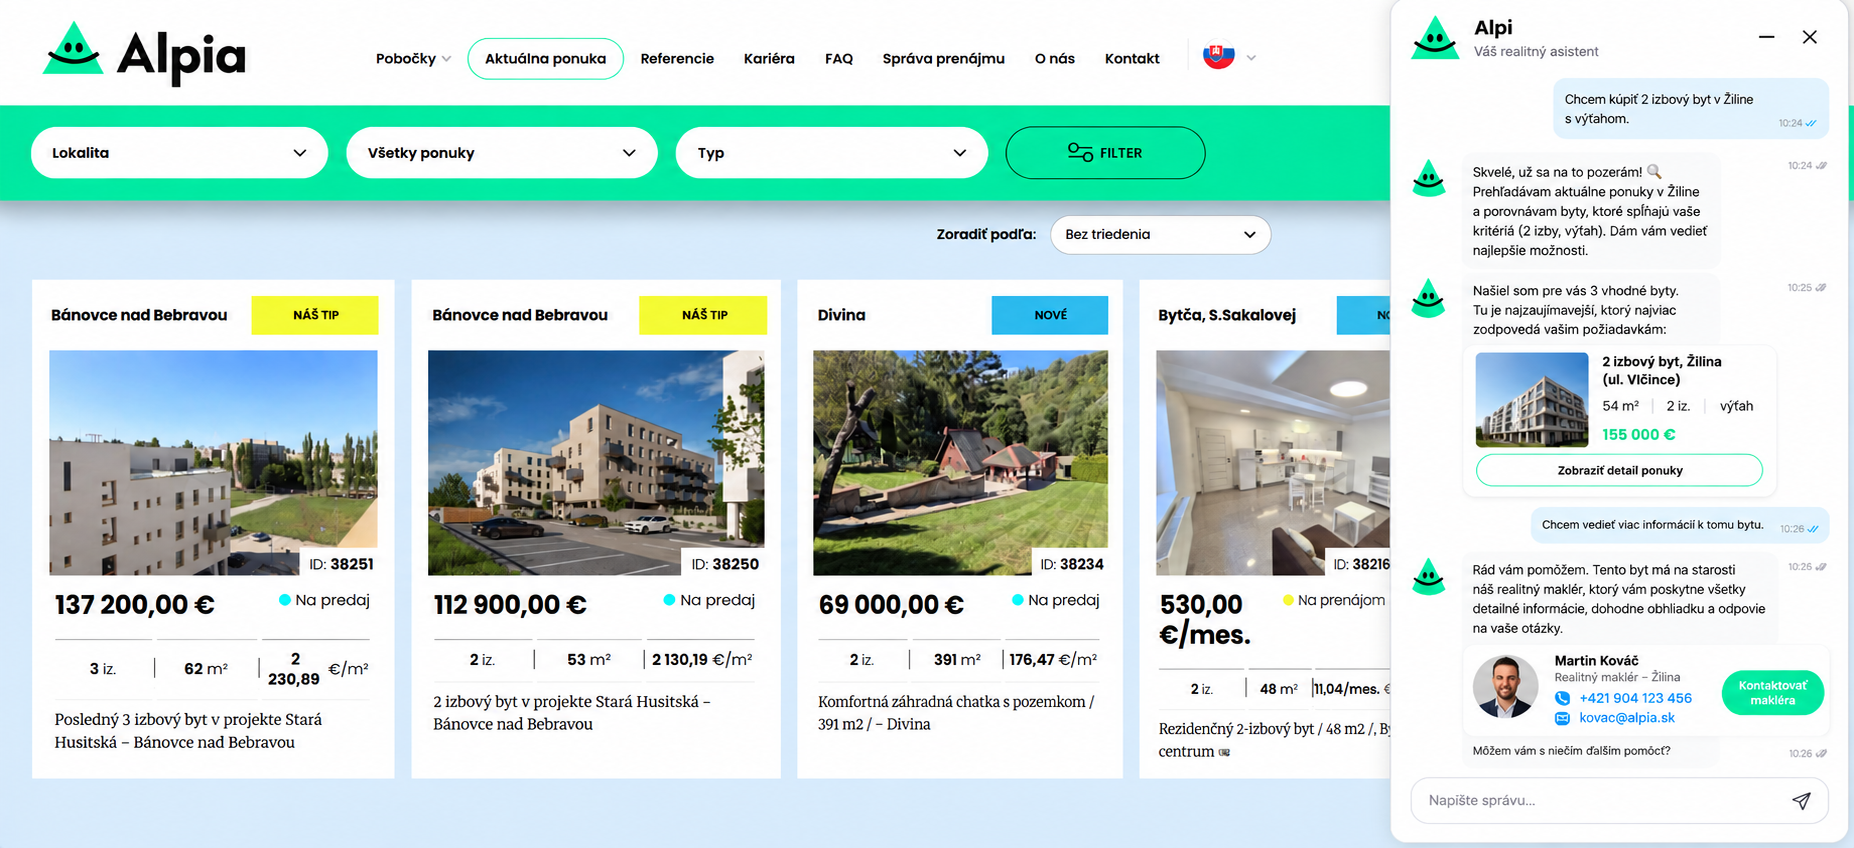Image resolution: width=1854 pixels, height=848 pixels.
Task: Open the Posledný 3 izbový byt listing title
Action: [188, 731]
